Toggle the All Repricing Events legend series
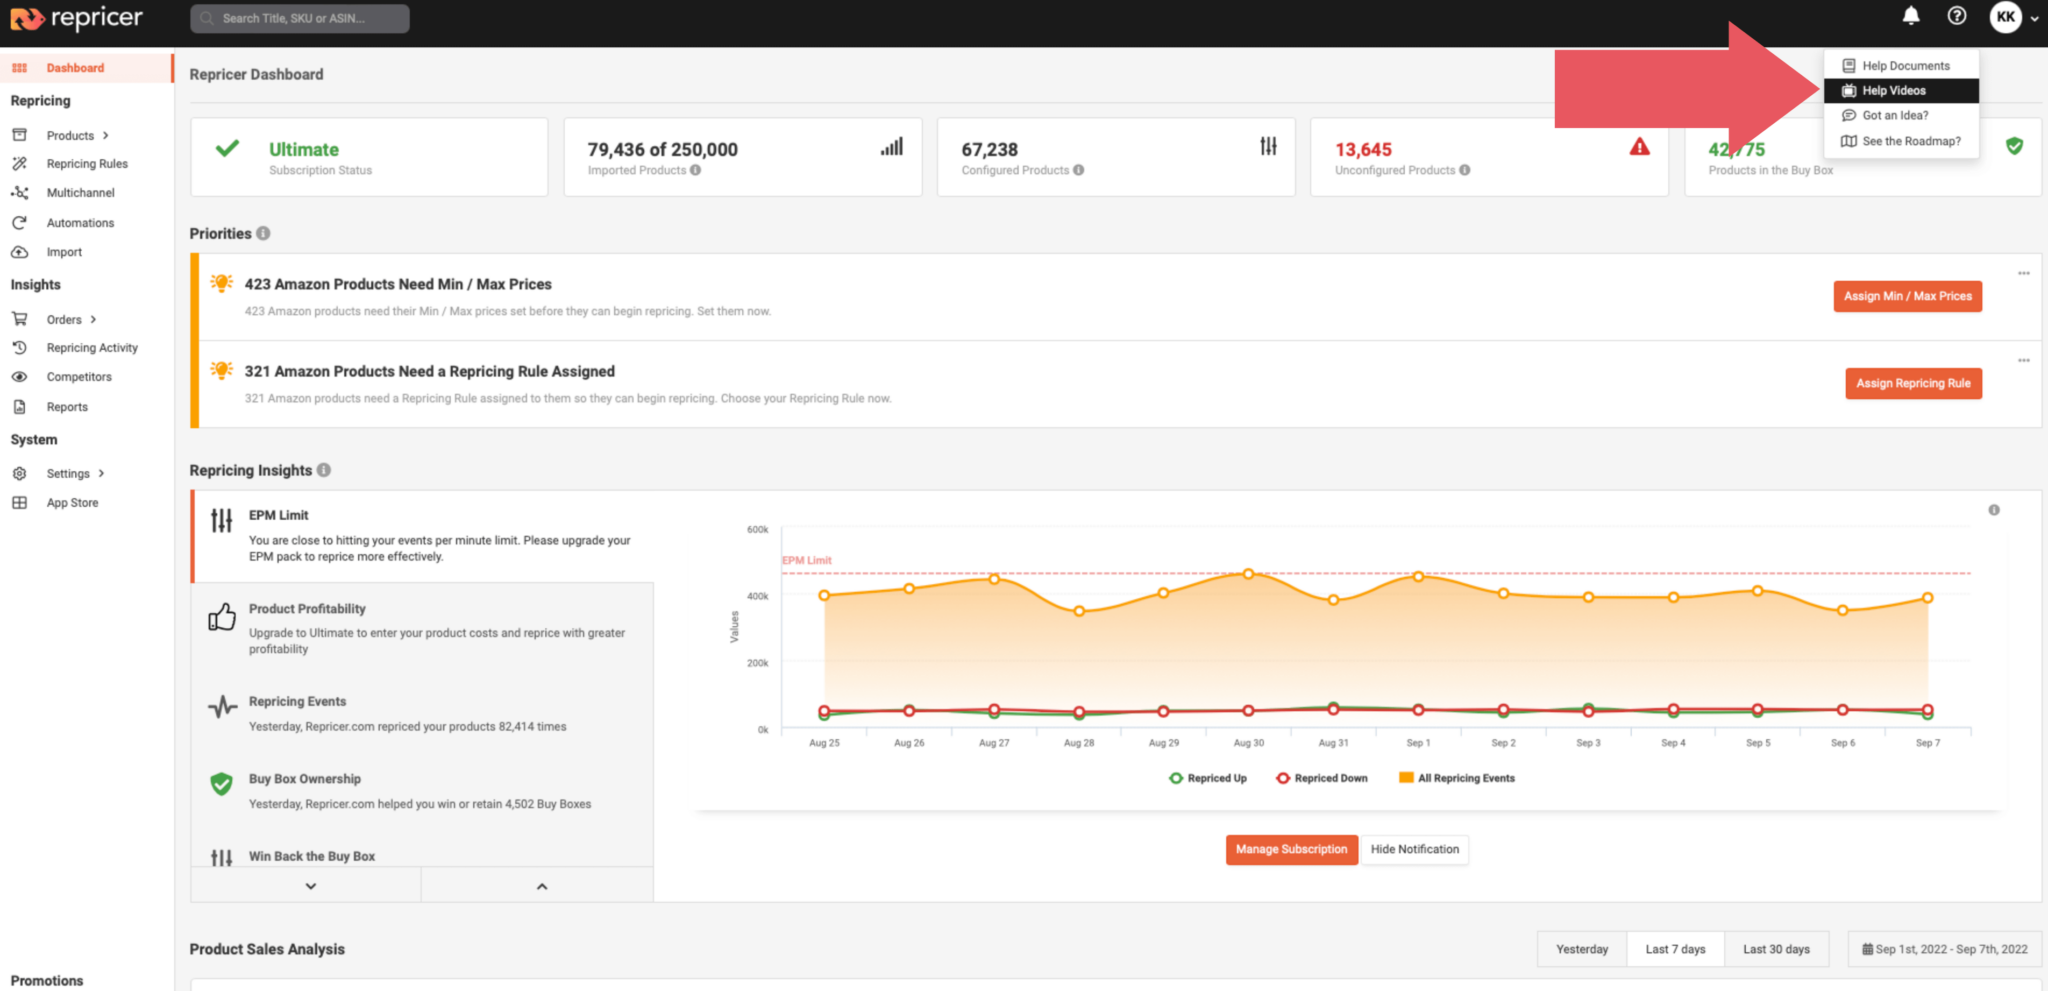Viewport: 2048px width, 991px height. (x=1457, y=778)
